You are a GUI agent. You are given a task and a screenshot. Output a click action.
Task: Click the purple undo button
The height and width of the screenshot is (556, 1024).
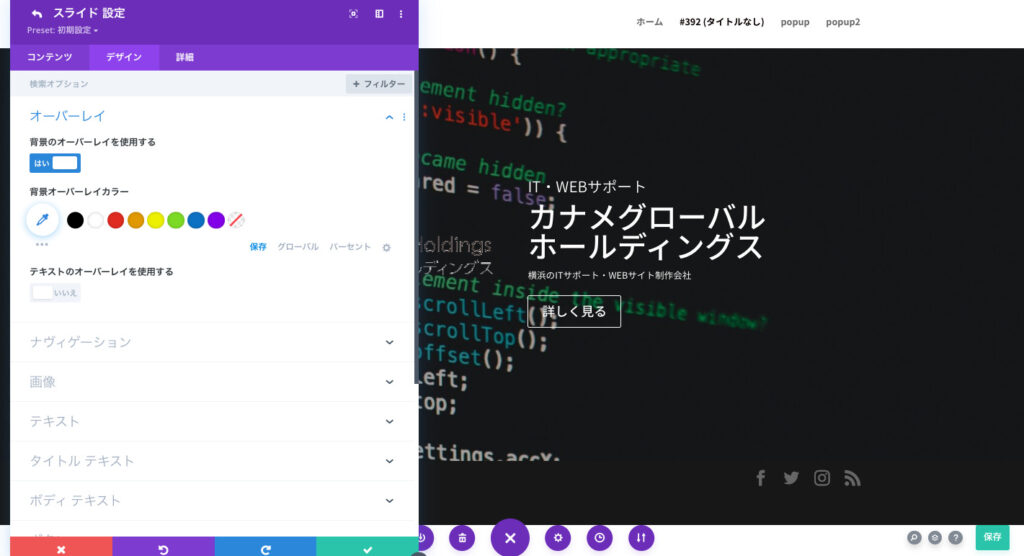tap(163, 548)
